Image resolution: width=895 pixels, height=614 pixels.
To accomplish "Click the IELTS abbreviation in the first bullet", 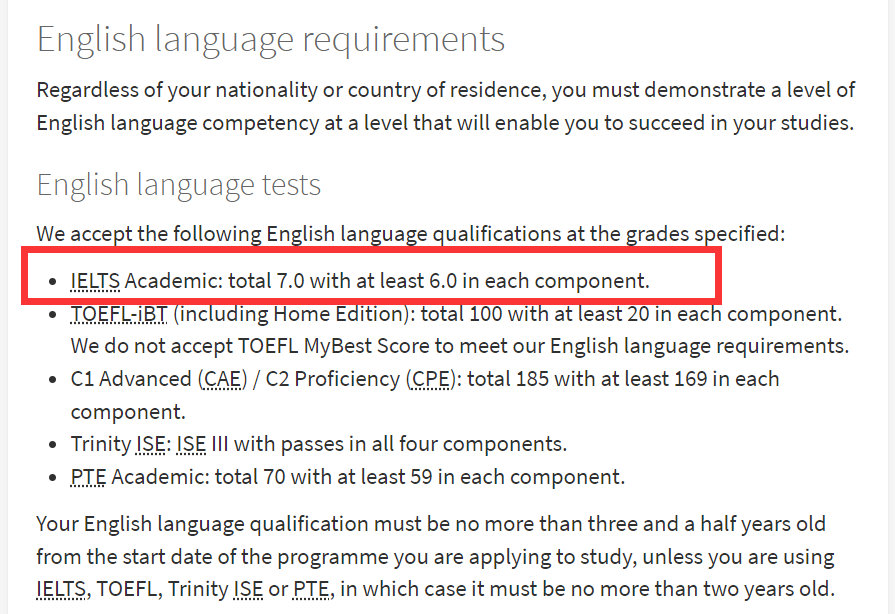I will point(95,281).
